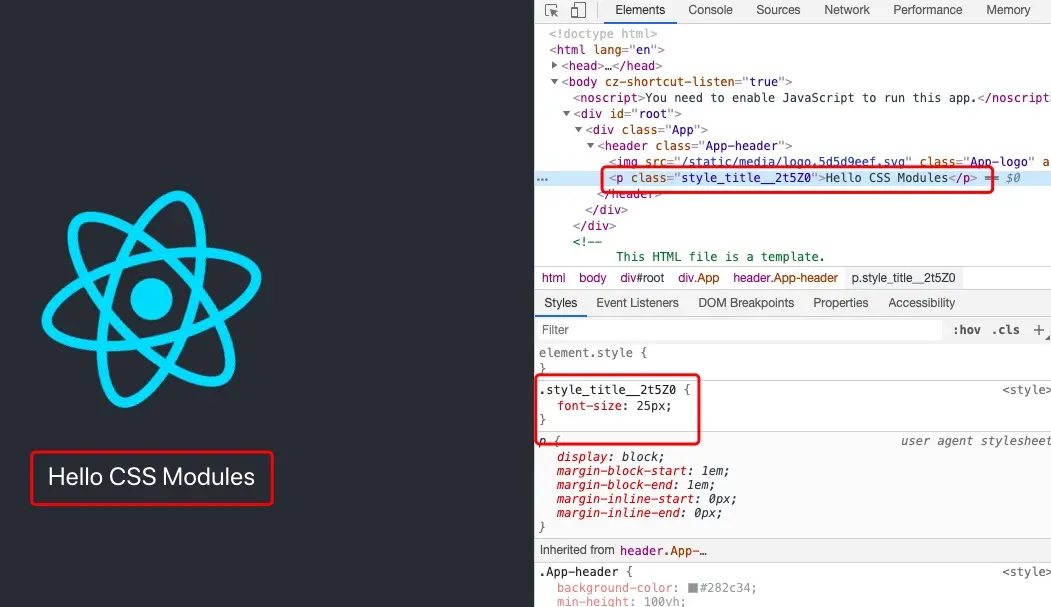Click the Hello CSS Modules page text
The width and height of the screenshot is (1051, 607).
(x=151, y=477)
